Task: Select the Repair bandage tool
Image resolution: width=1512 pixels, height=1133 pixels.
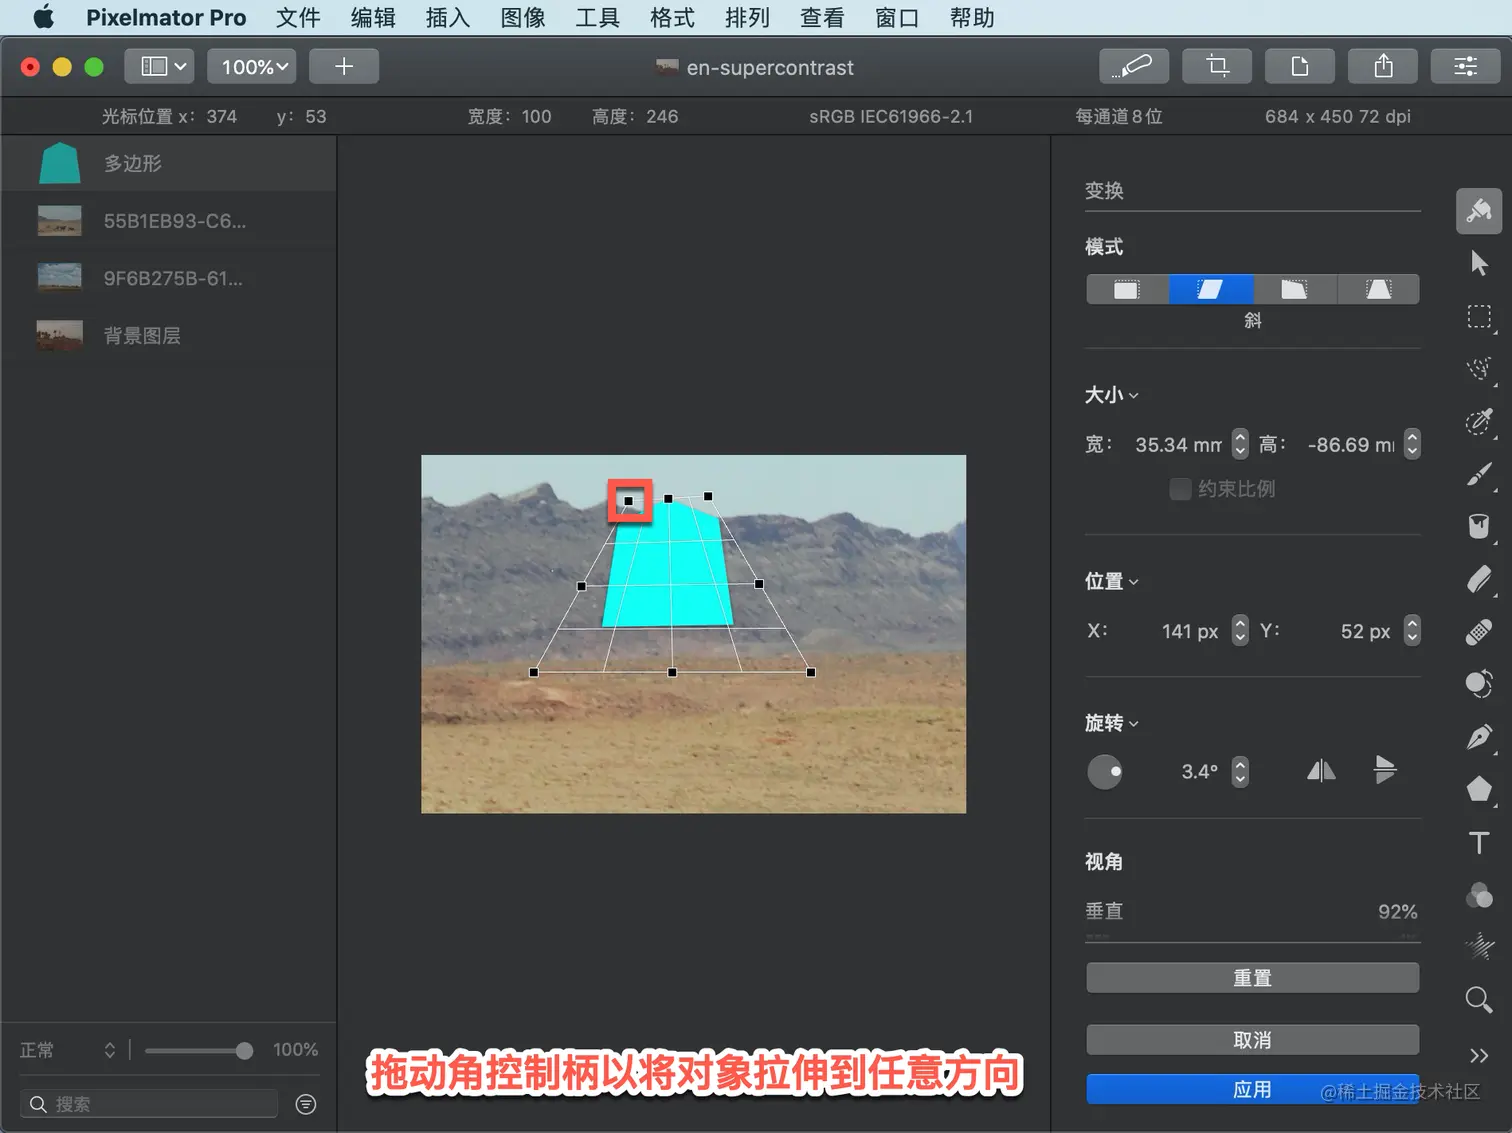Action: (x=1479, y=632)
